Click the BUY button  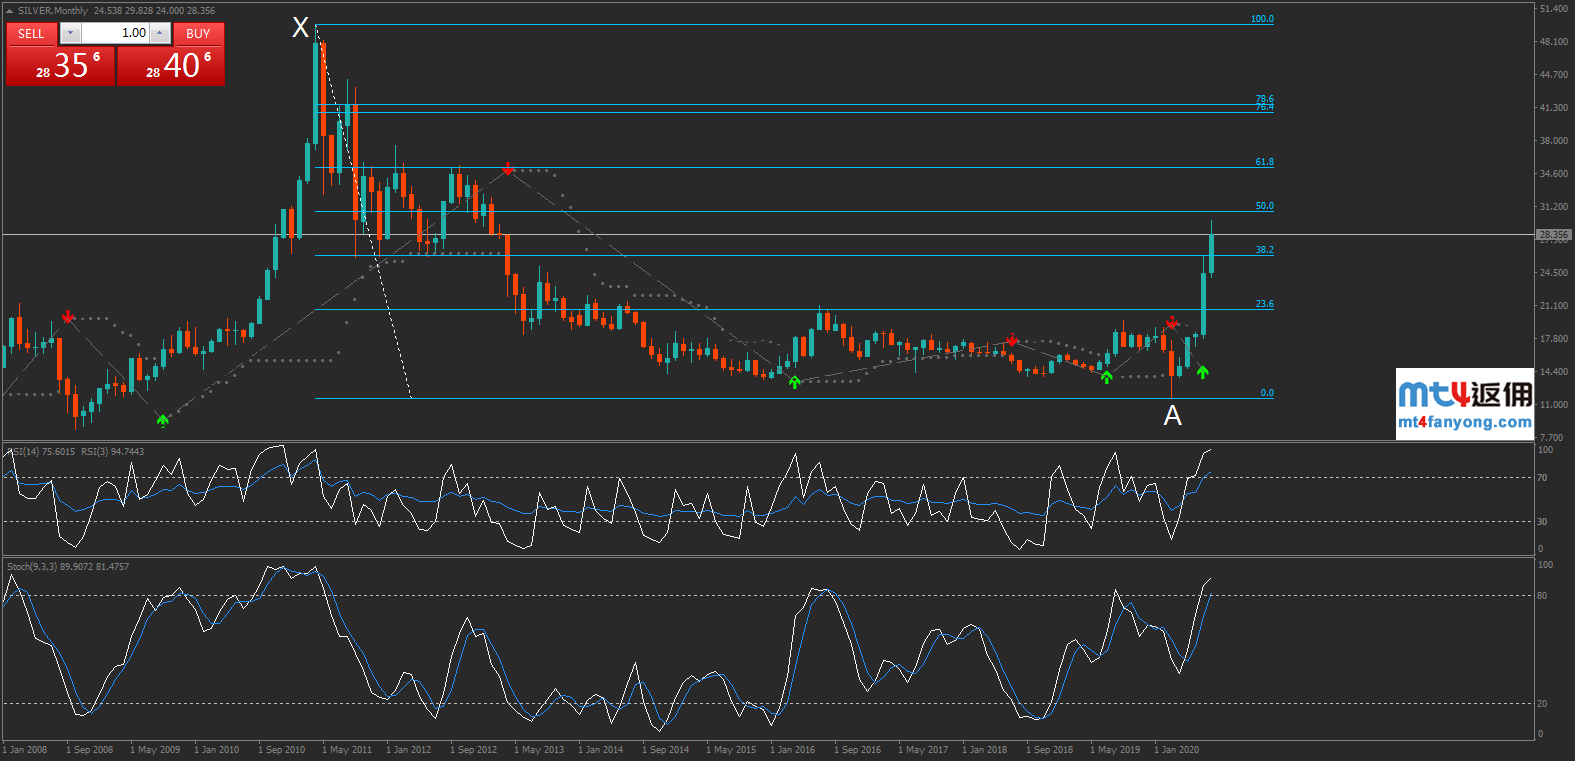(x=198, y=33)
